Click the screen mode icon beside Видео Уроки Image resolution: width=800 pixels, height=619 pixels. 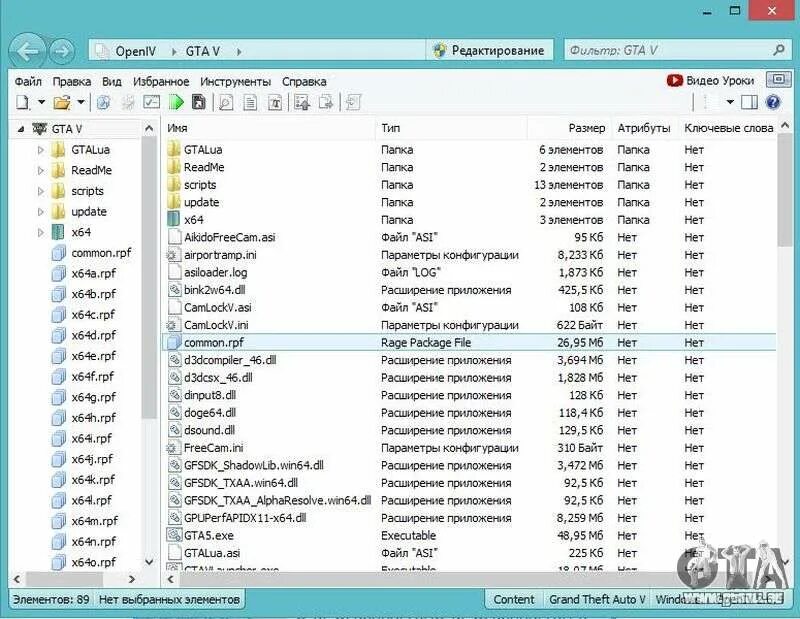pos(778,80)
